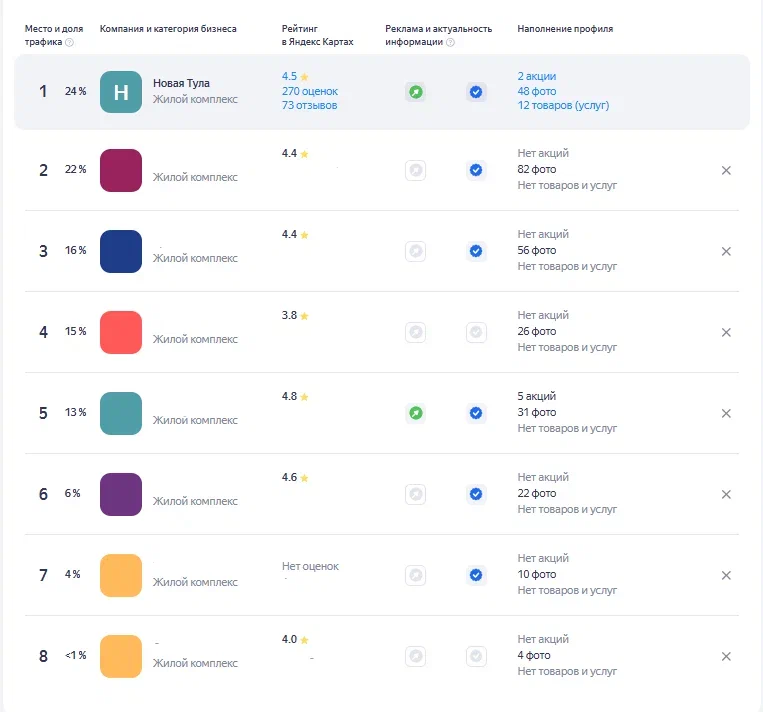Screen dimensions: 763x712
Task: Click the green ad icon in row 5
Action: (x=416, y=413)
